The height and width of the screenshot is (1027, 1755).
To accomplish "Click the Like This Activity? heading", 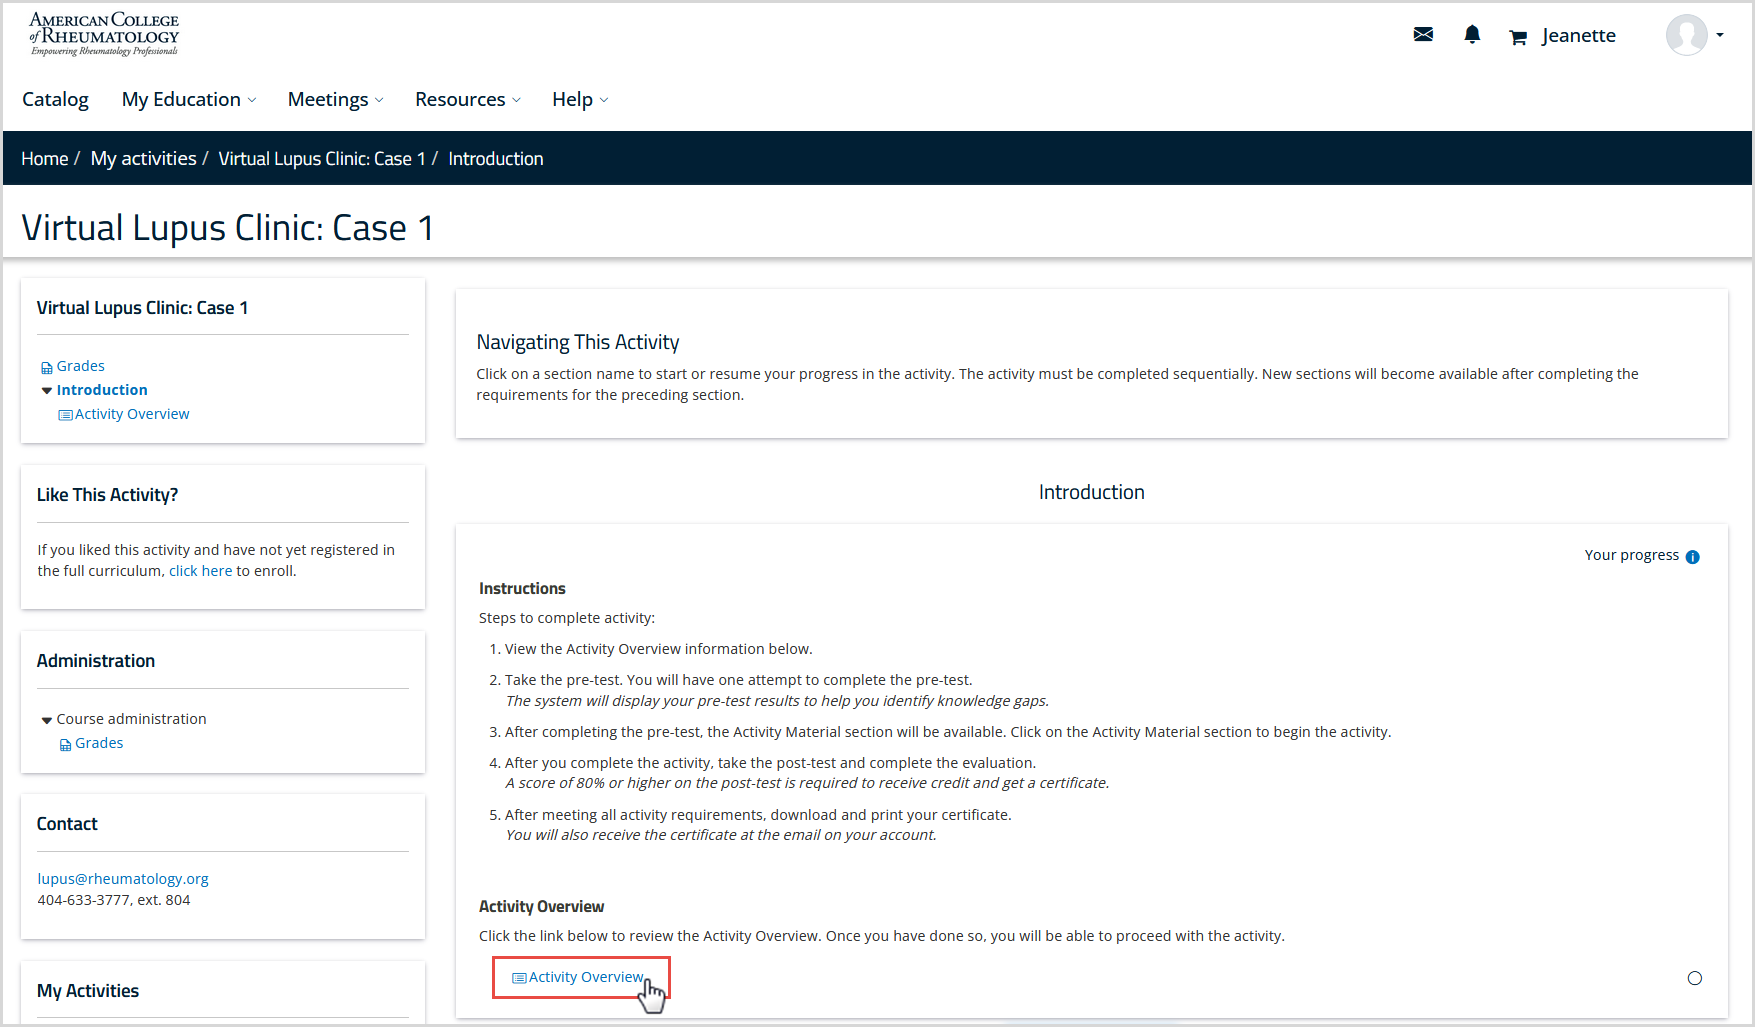I will pyautogui.click(x=108, y=495).
